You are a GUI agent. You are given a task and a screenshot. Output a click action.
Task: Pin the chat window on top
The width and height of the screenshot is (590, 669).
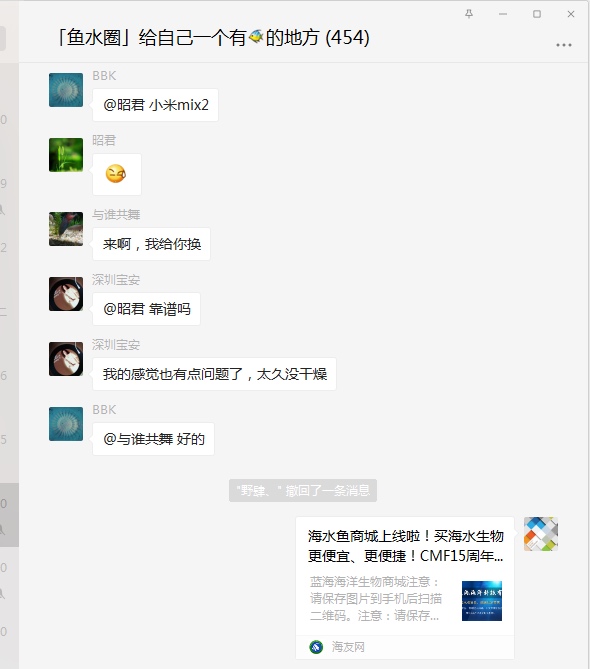click(x=469, y=14)
